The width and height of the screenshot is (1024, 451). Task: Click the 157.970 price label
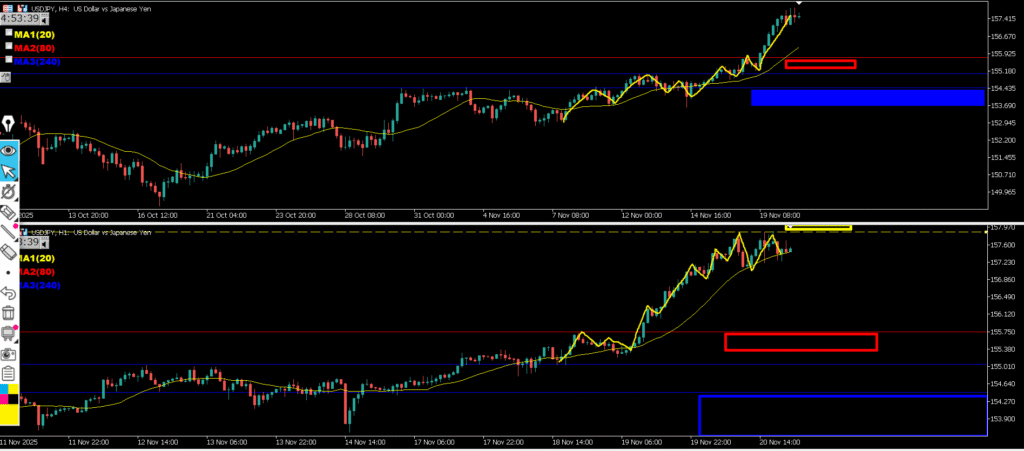pyautogui.click(x=1004, y=227)
